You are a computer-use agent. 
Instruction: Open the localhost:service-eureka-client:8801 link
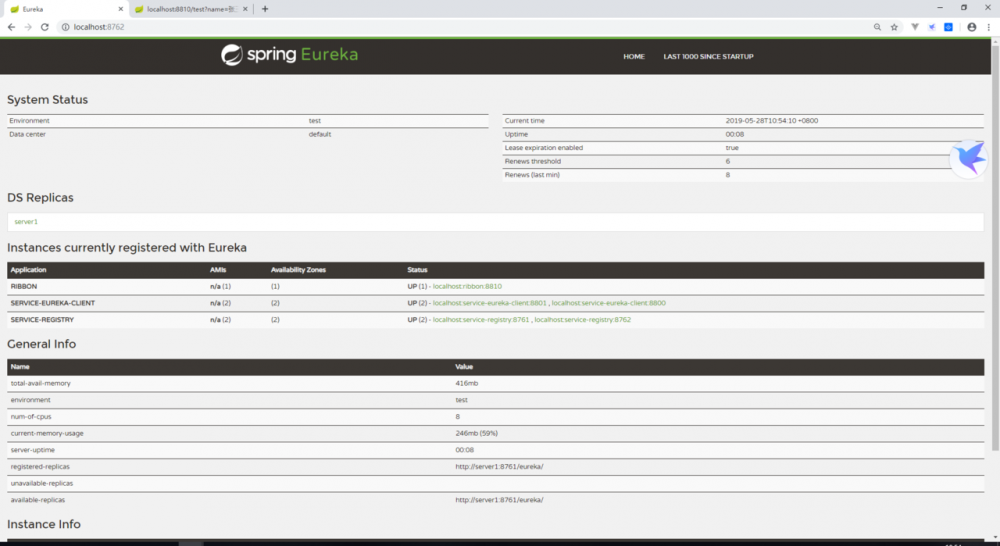(490, 303)
